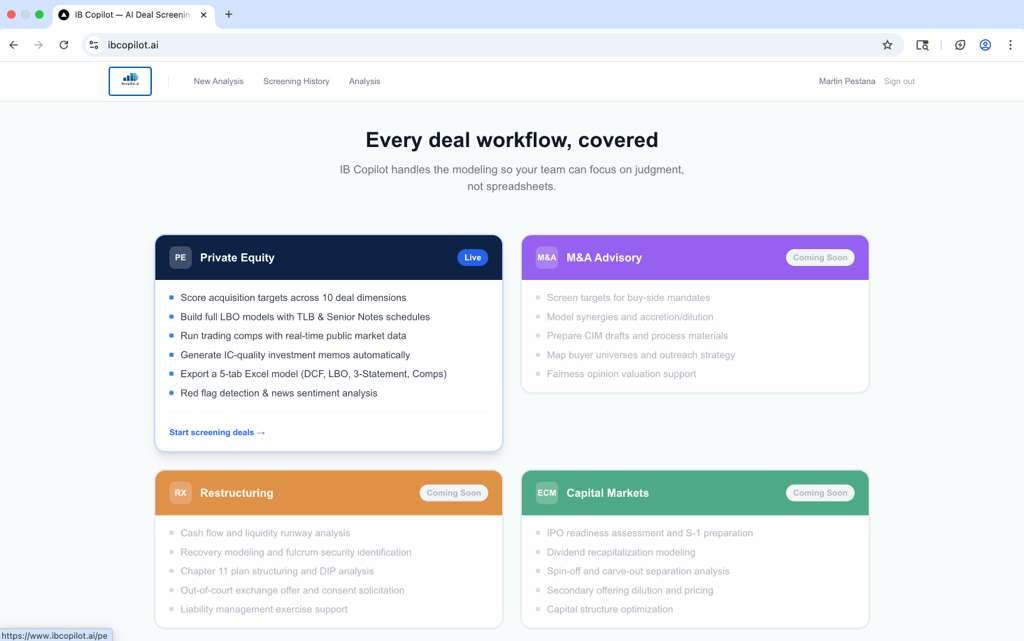Click 'Screen targets for buy-side mandates'
The height and width of the screenshot is (641, 1024).
tap(628, 298)
